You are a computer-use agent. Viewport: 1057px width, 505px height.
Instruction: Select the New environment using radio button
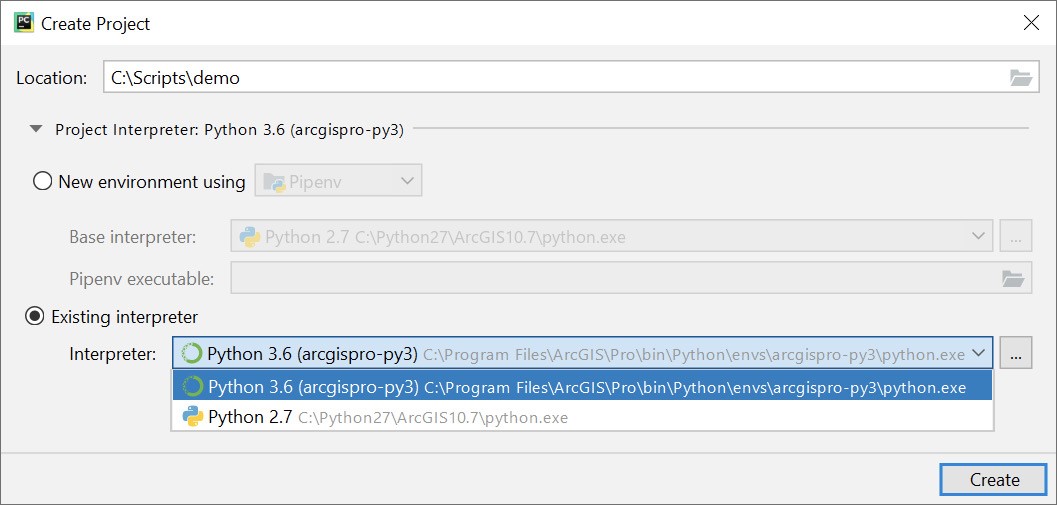pos(42,181)
